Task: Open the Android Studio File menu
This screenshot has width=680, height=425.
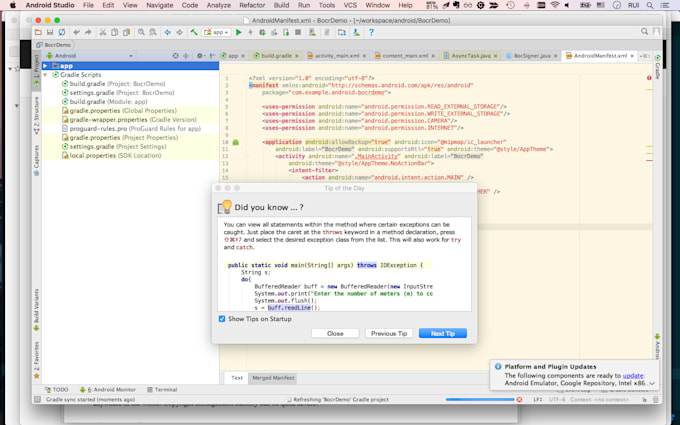Action: [x=88, y=5]
